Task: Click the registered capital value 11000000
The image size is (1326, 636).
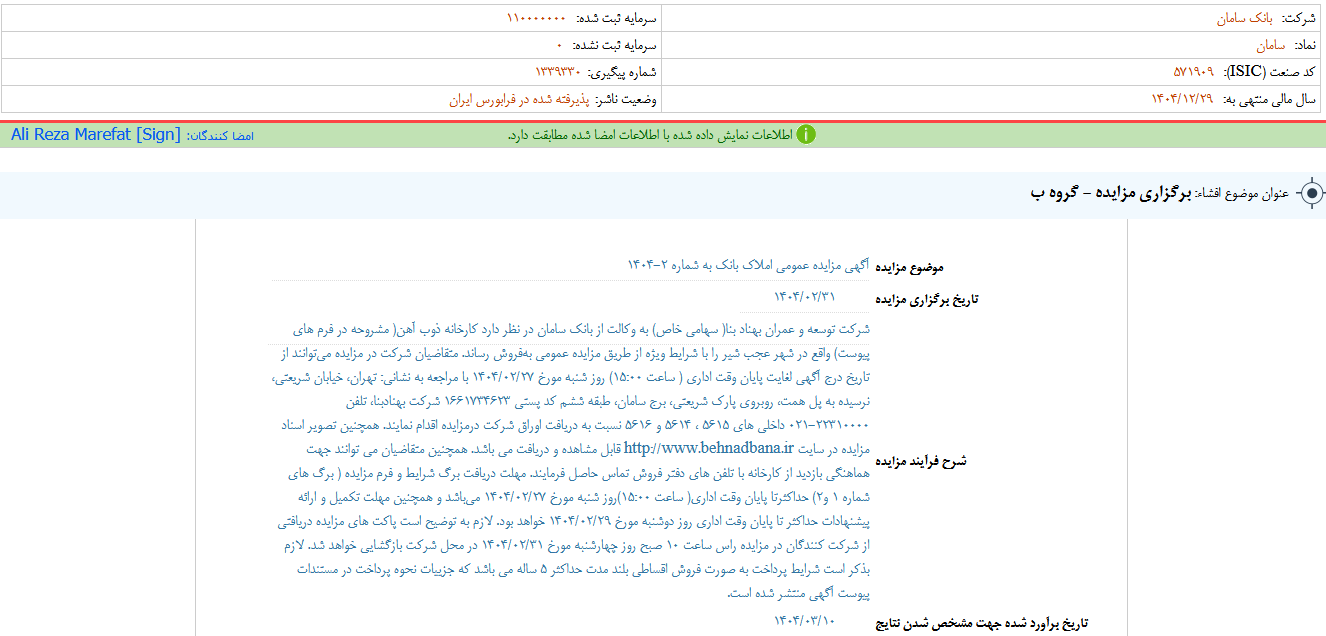Action: (x=536, y=18)
